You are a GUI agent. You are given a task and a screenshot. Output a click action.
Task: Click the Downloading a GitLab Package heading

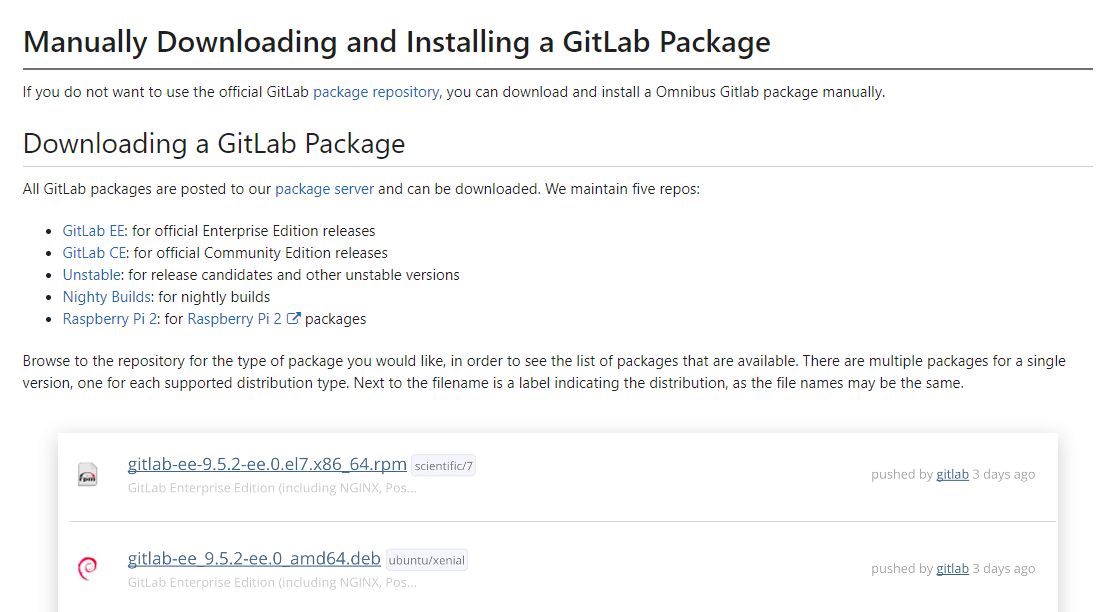tap(214, 143)
